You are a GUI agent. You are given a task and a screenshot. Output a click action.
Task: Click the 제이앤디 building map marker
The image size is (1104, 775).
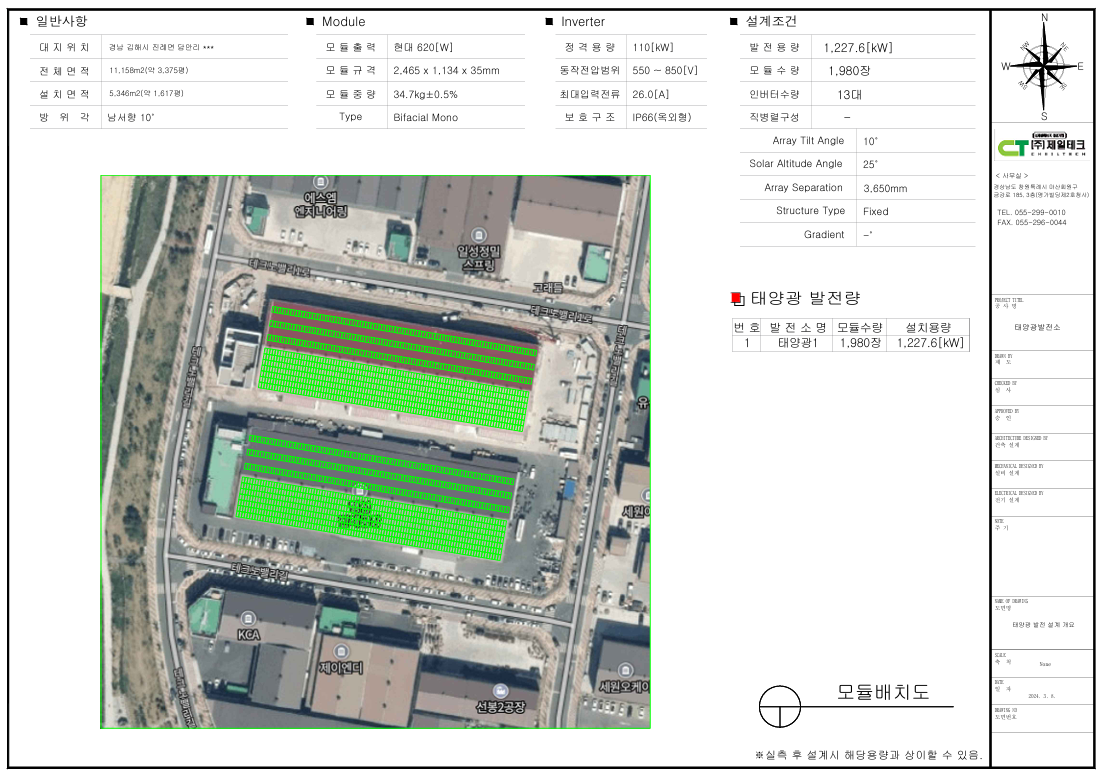click(x=340, y=651)
